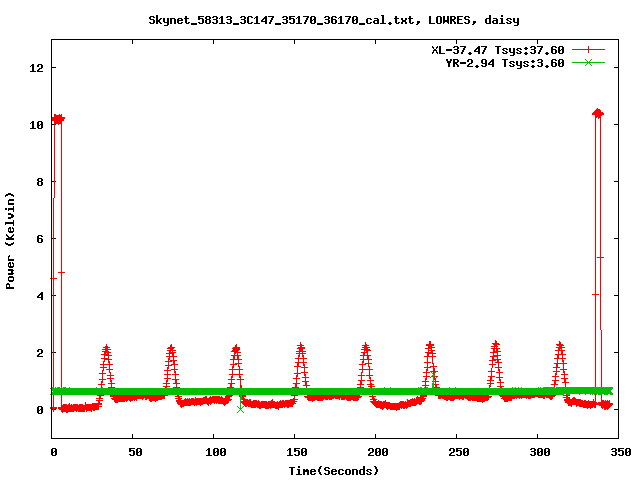Click the red peak near 195 seconds
Screen dimensions: 640x480
(x=366, y=366)
